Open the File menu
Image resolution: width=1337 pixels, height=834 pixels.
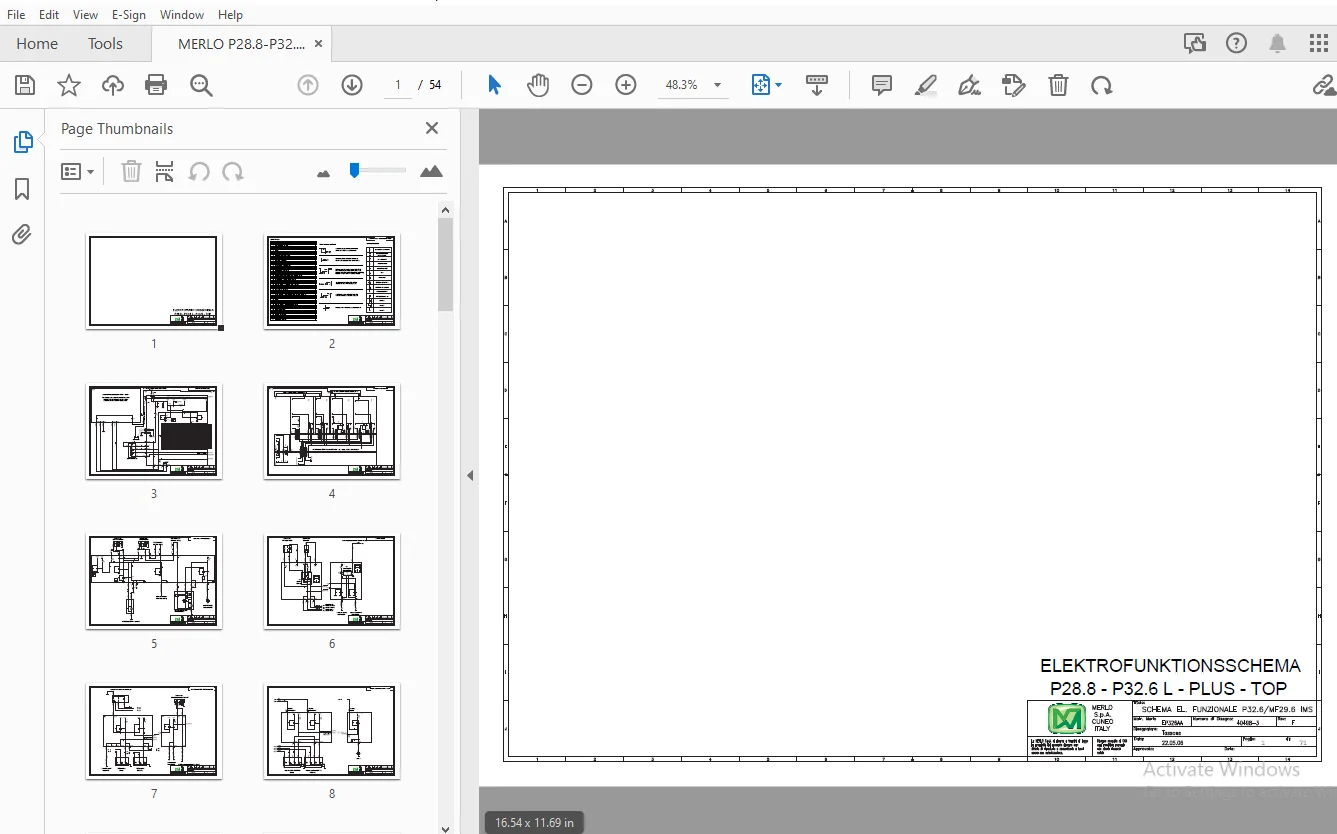pyautogui.click(x=16, y=15)
